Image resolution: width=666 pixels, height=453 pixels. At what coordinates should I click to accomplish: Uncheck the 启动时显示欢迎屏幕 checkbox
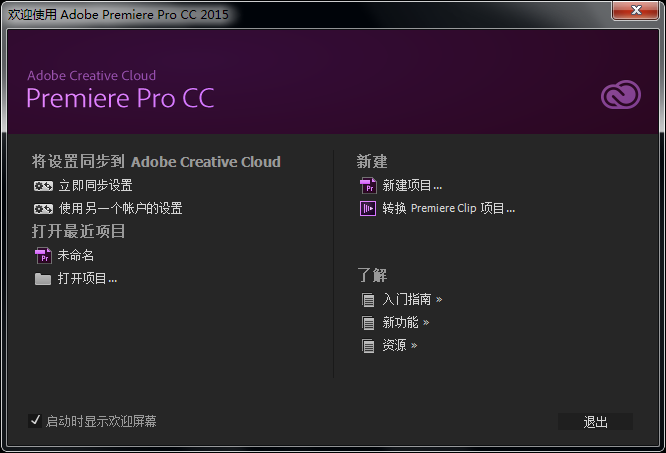click(x=36, y=421)
